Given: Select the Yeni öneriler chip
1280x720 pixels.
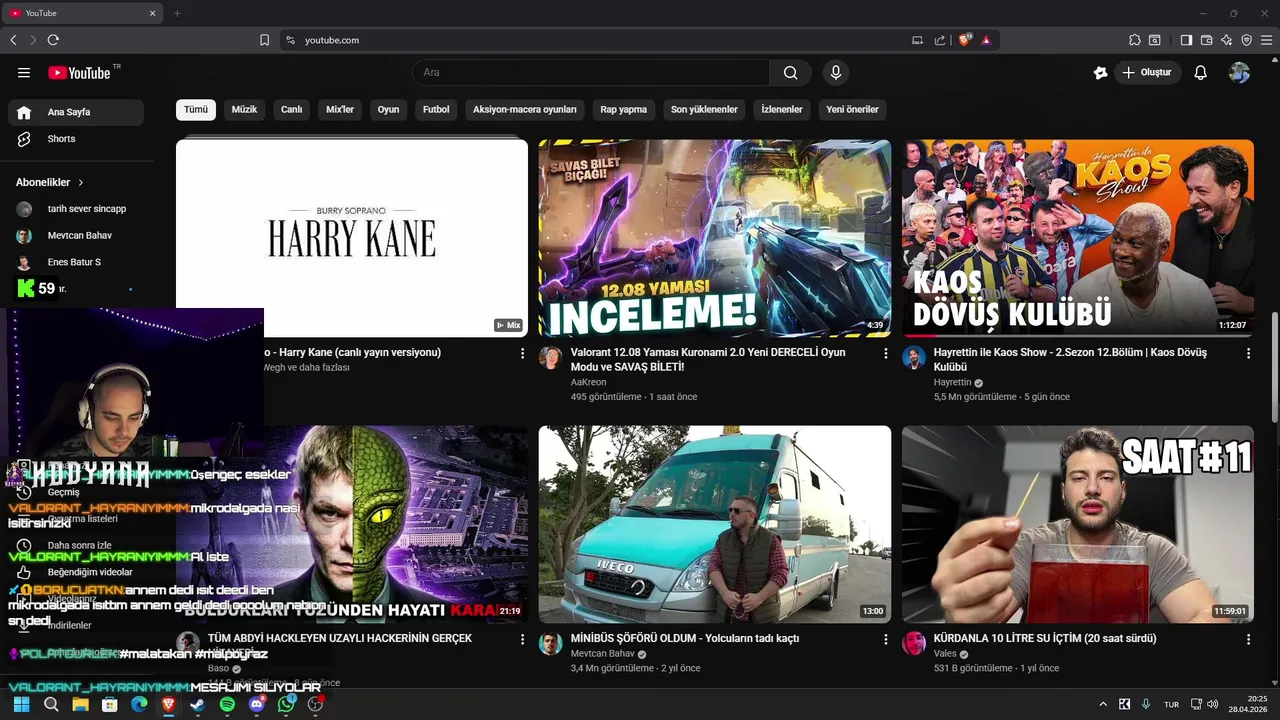Looking at the screenshot, I should tap(852, 109).
